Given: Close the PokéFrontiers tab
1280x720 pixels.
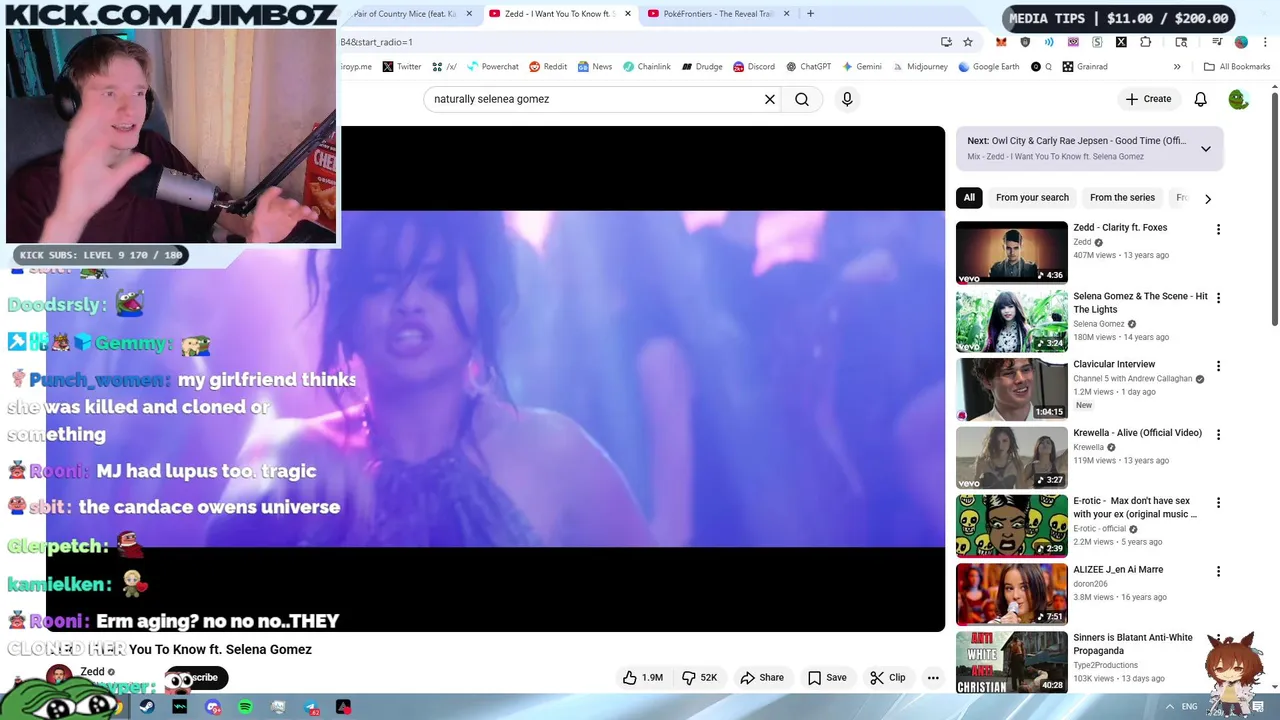Looking at the screenshot, I should click(x=786, y=14).
